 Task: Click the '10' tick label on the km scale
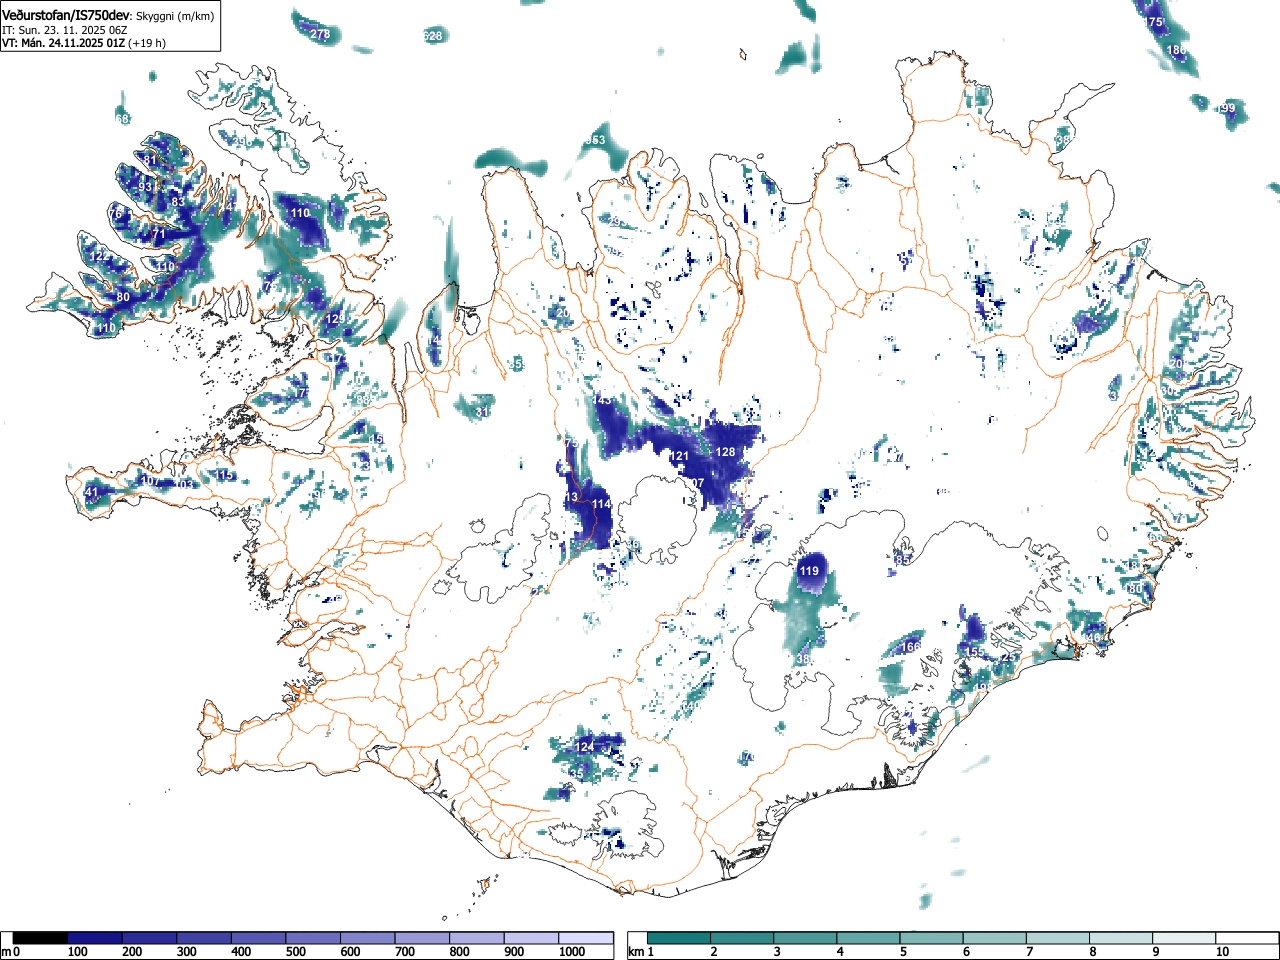[x=1222, y=952]
